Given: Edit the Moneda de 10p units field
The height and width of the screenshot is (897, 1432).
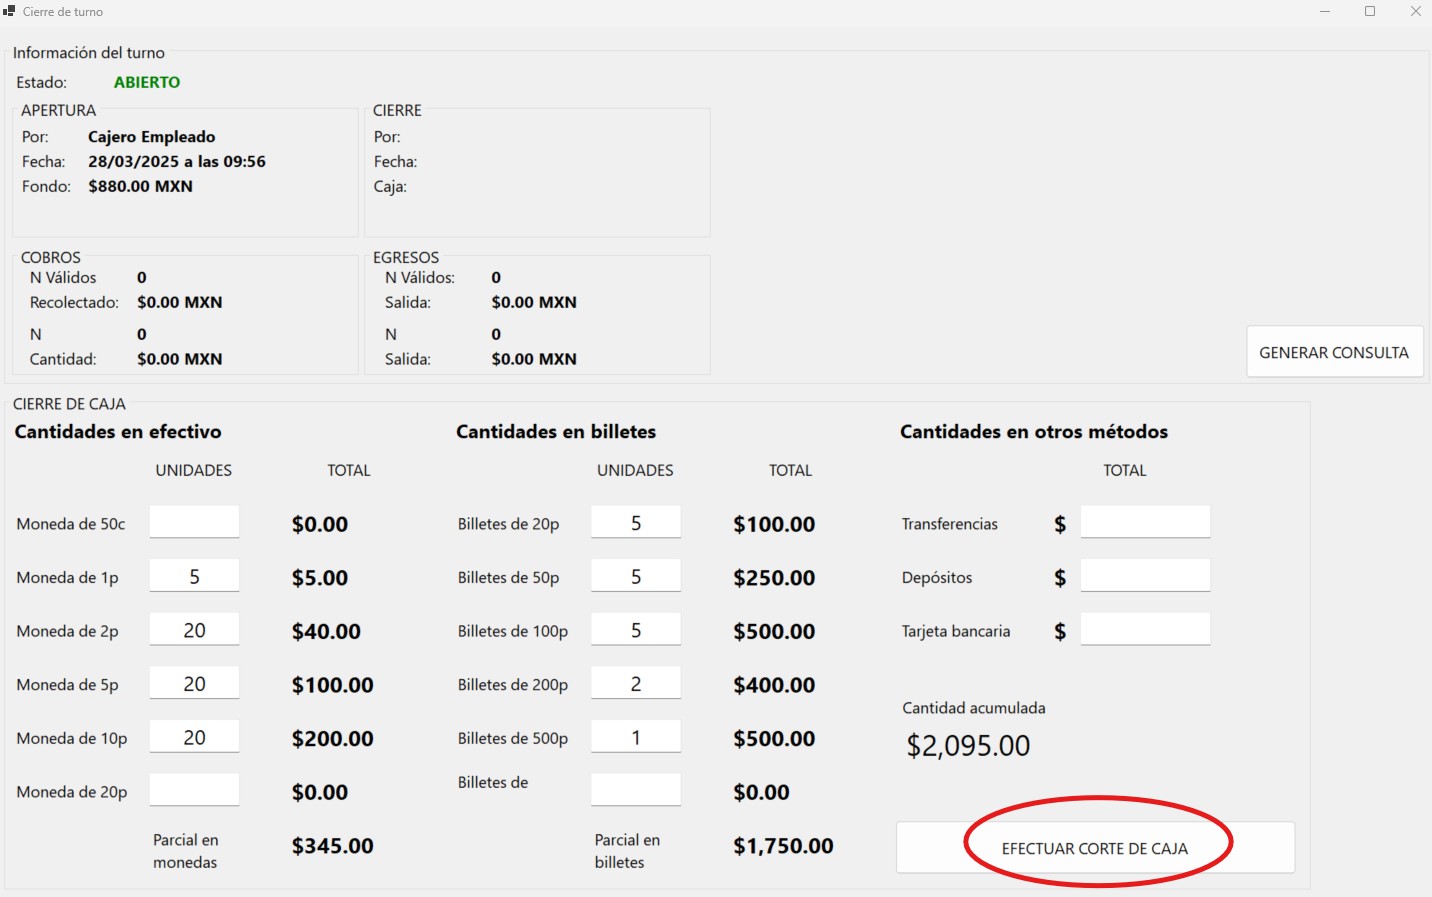Looking at the screenshot, I should click(x=194, y=737).
